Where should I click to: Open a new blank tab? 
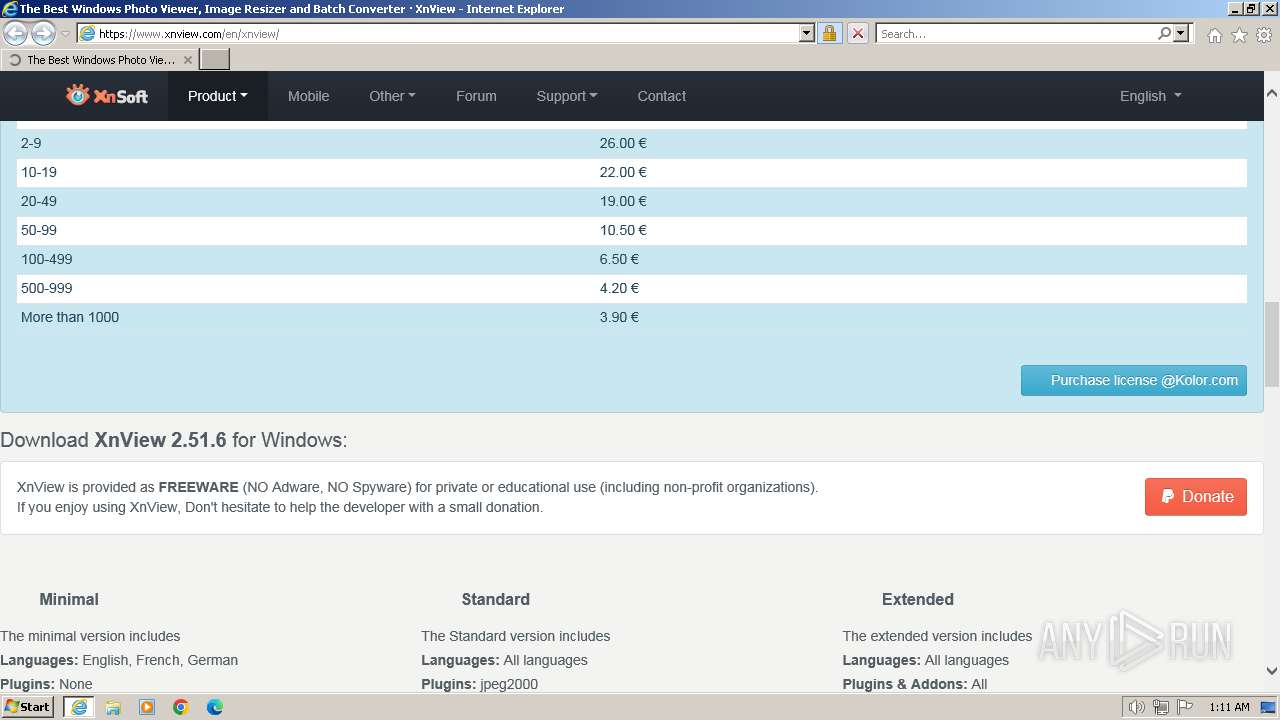(215, 60)
